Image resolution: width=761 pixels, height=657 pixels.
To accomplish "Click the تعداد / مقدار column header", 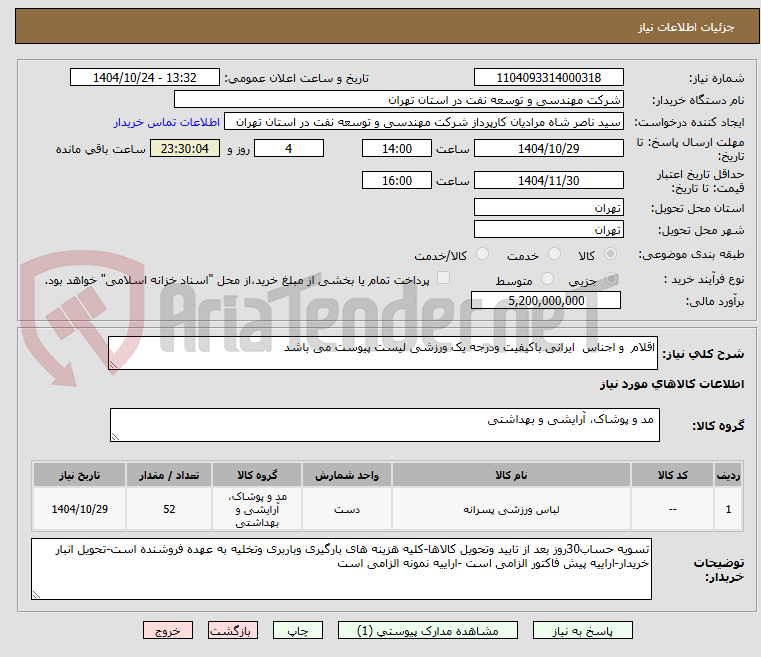I will tap(169, 475).
